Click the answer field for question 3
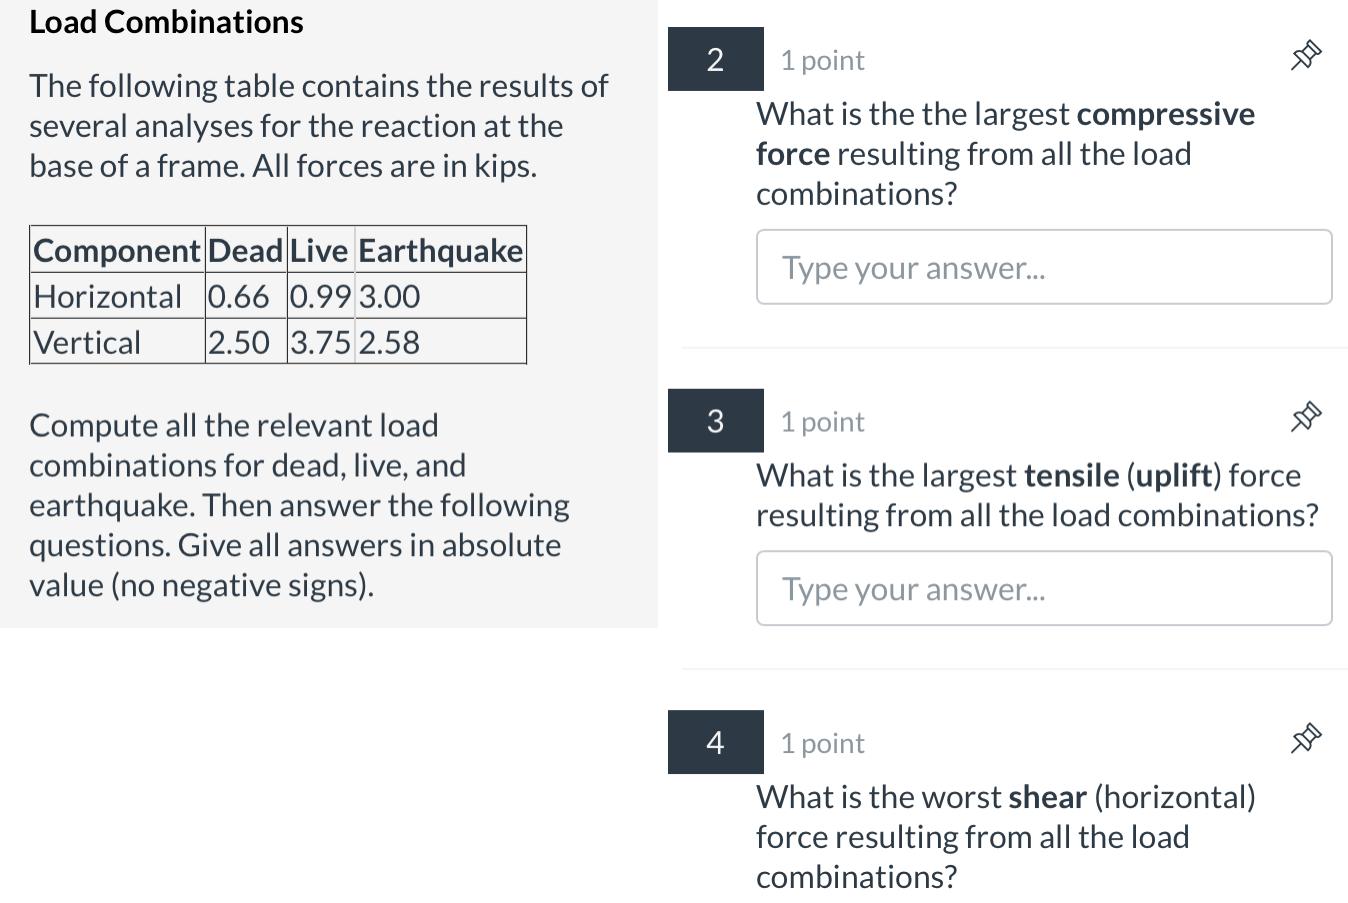This screenshot has width=1348, height=903. tap(1044, 588)
